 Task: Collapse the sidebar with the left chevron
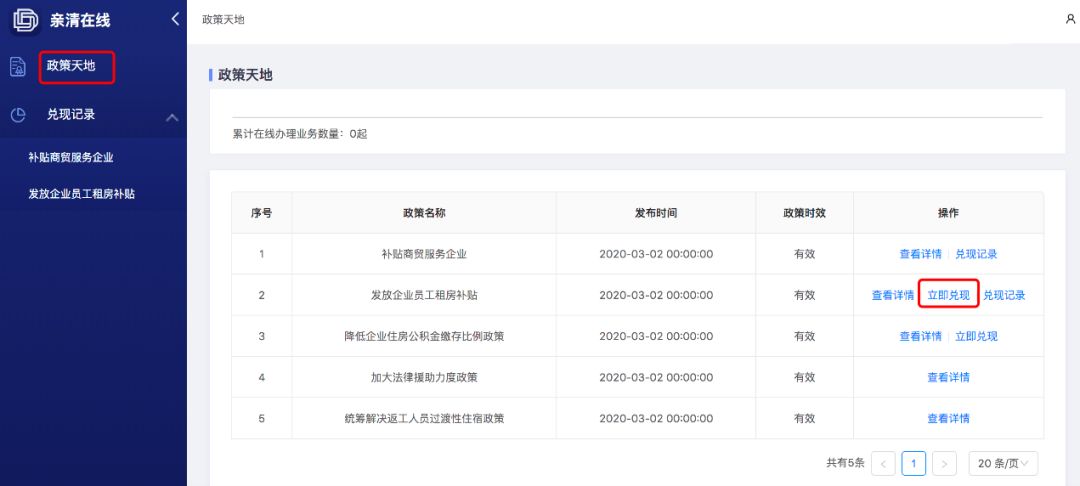click(x=175, y=19)
